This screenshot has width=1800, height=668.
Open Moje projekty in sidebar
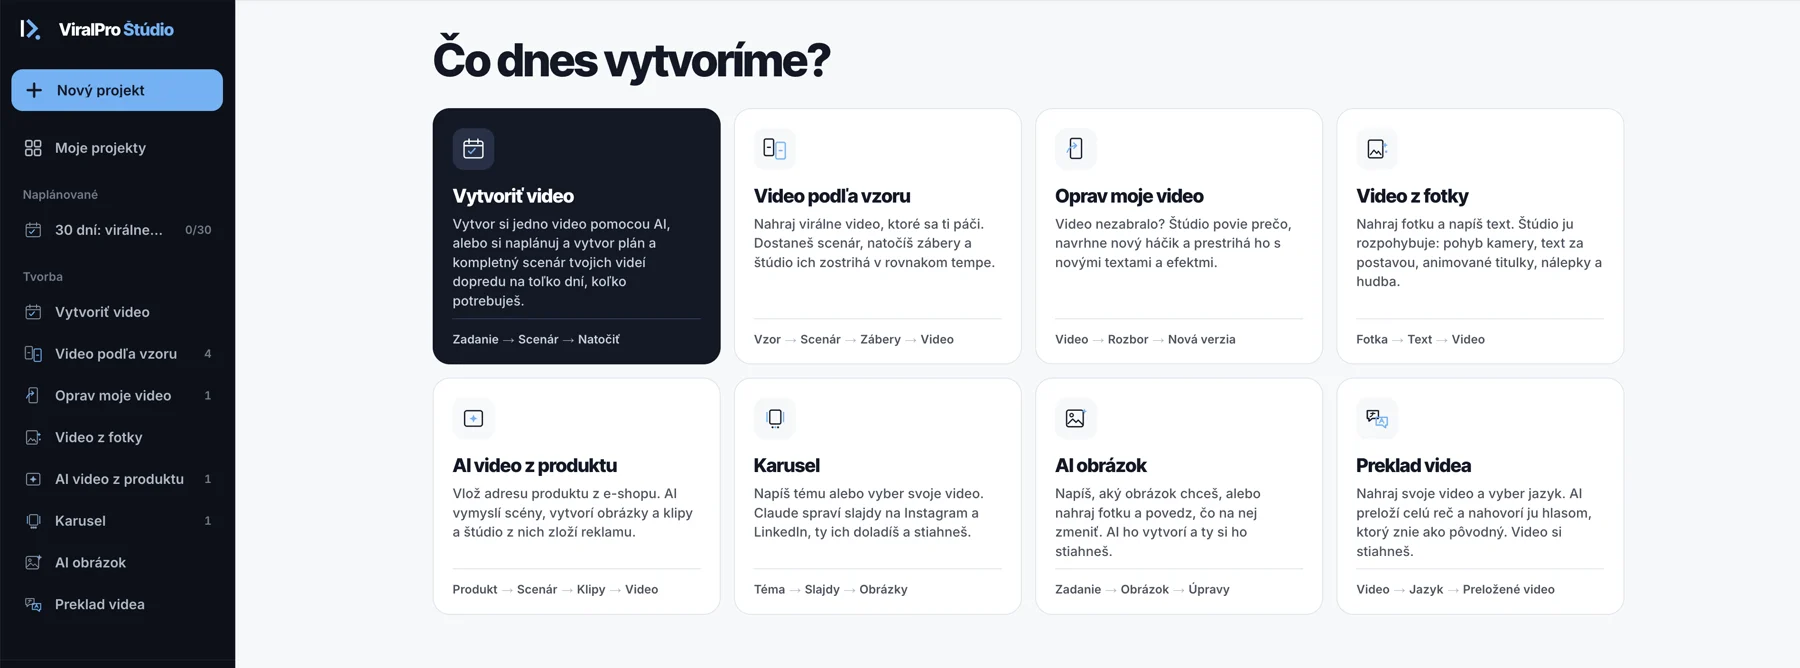pyautogui.click(x=117, y=148)
